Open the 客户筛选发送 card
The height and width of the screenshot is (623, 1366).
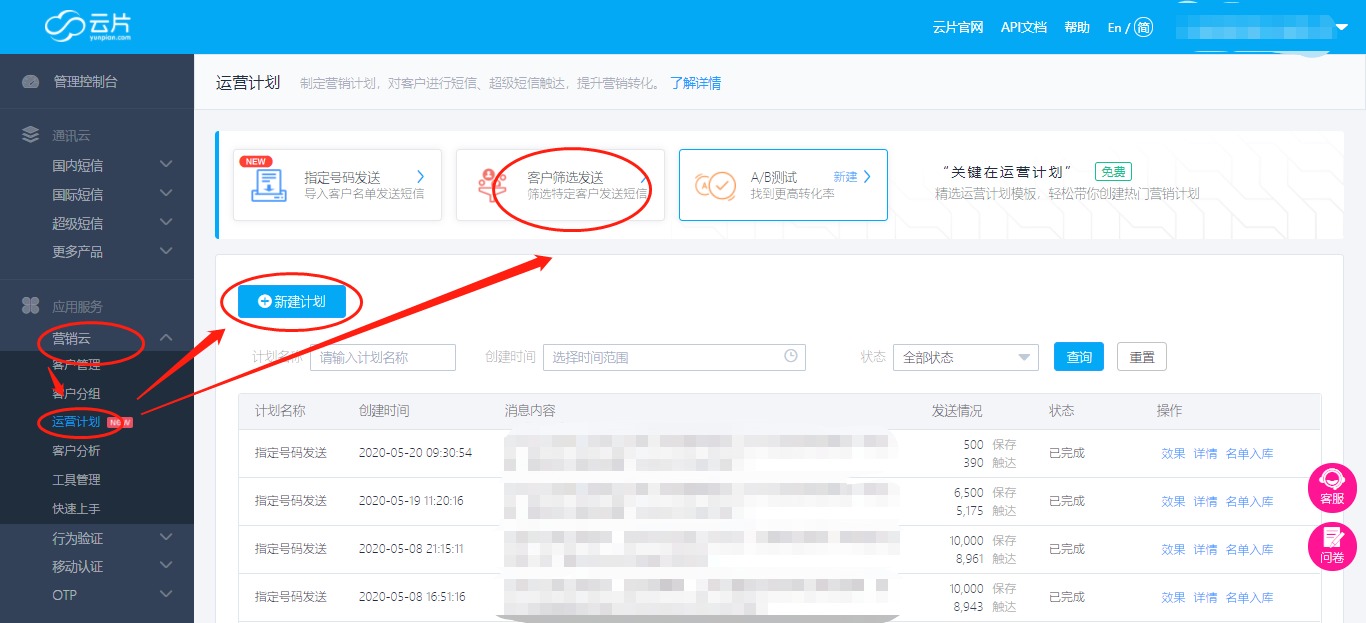coord(560,185)
